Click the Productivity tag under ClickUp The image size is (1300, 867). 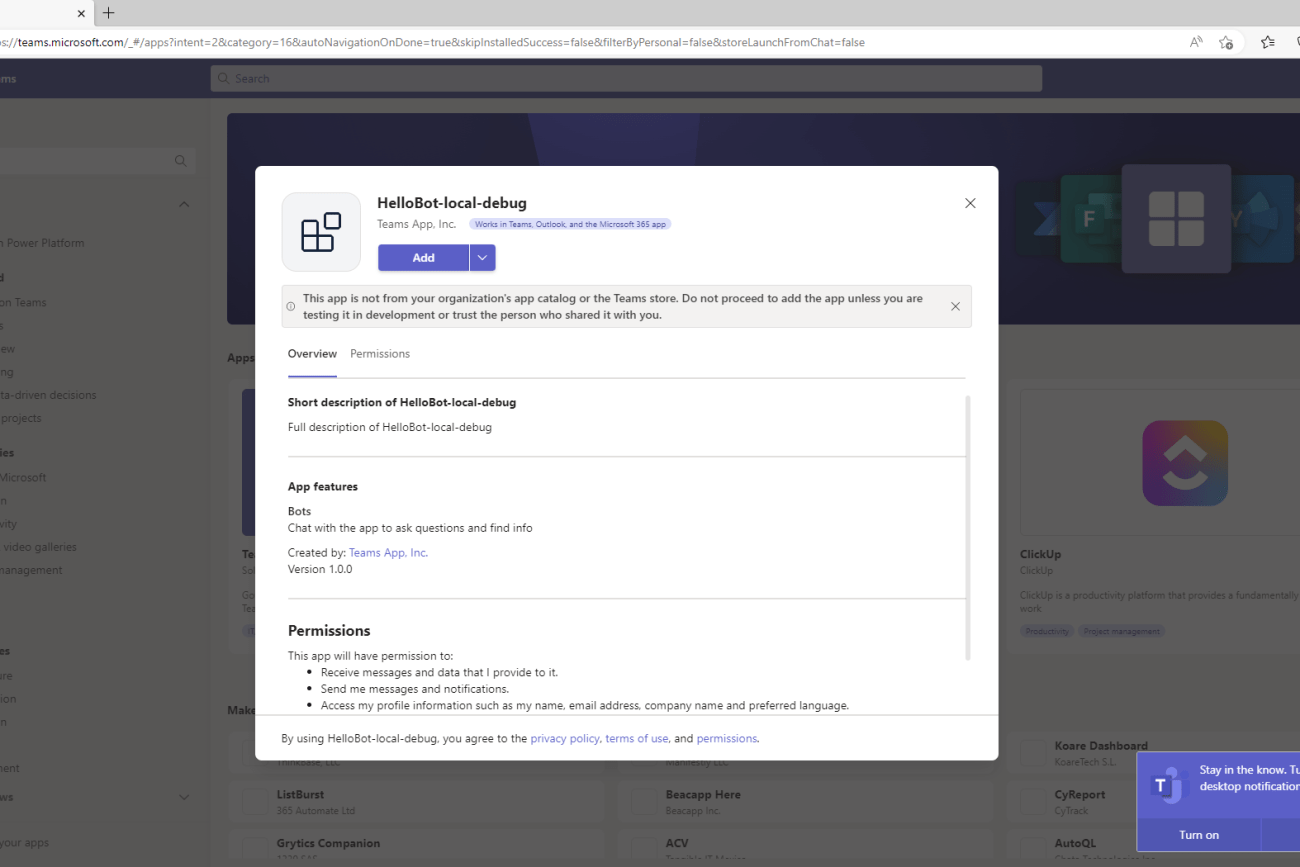pos(1047,632)
